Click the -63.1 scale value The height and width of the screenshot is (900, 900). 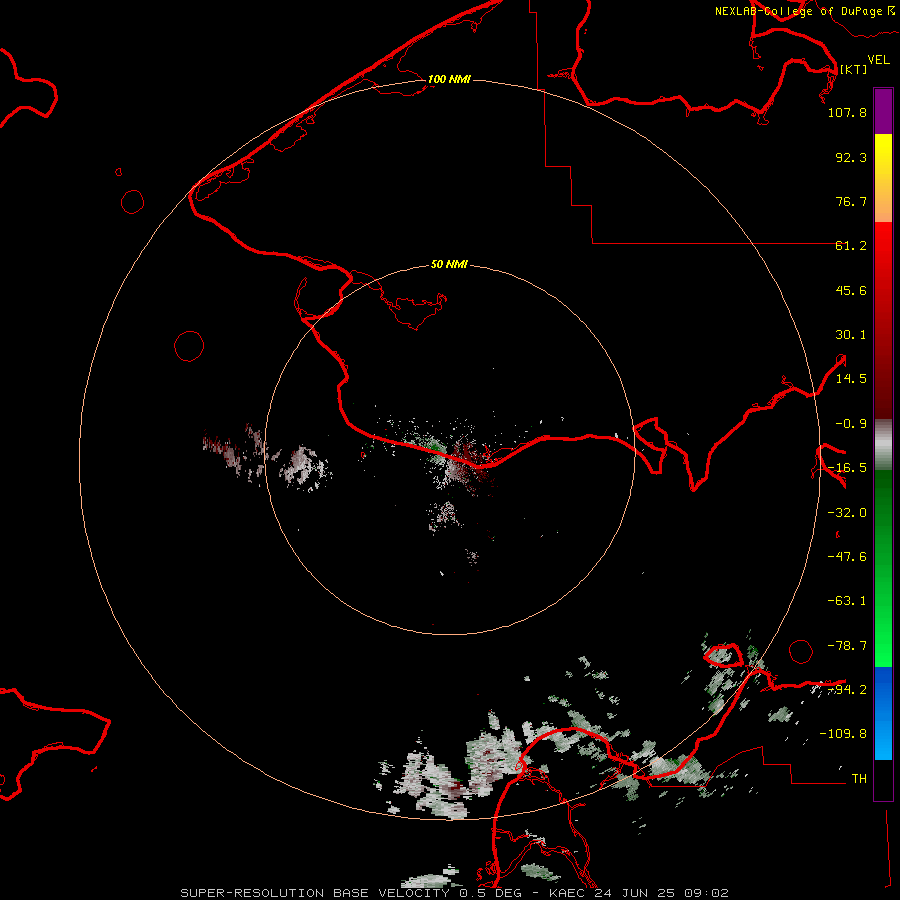(847, 601)
